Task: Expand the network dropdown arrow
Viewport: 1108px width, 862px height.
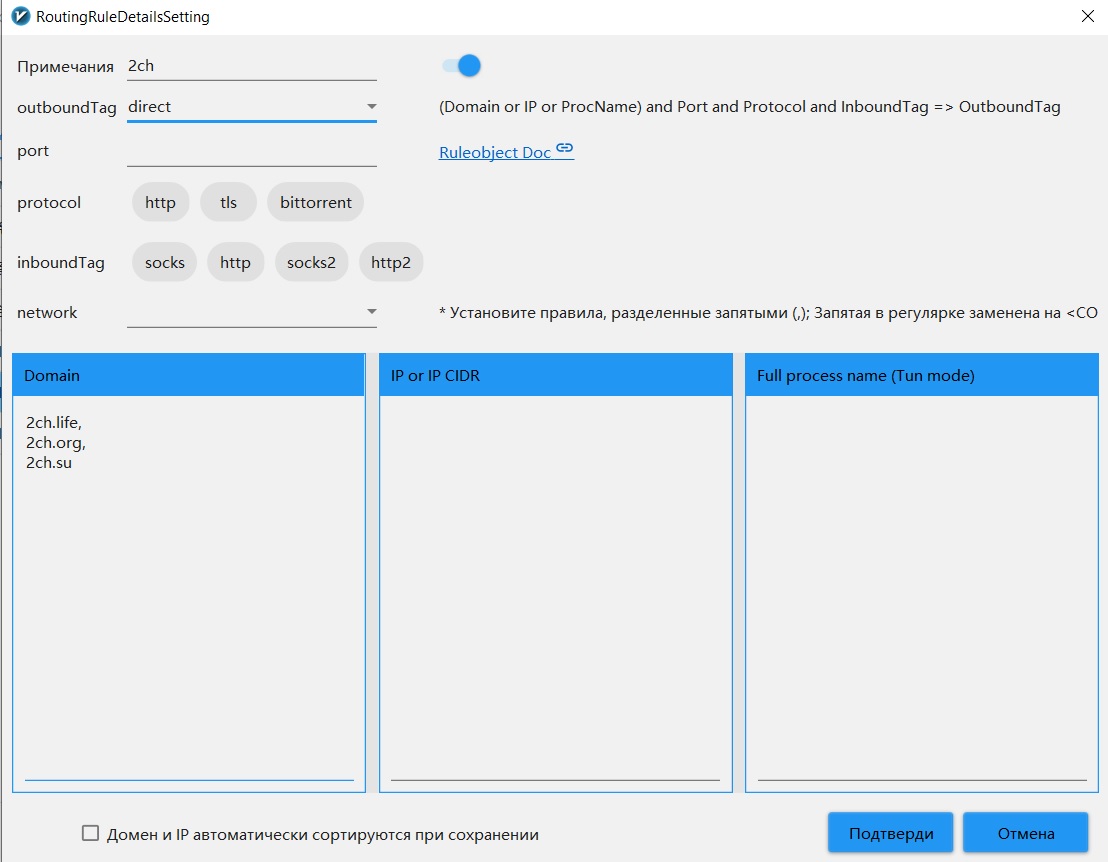Action: tap(371, 312)
